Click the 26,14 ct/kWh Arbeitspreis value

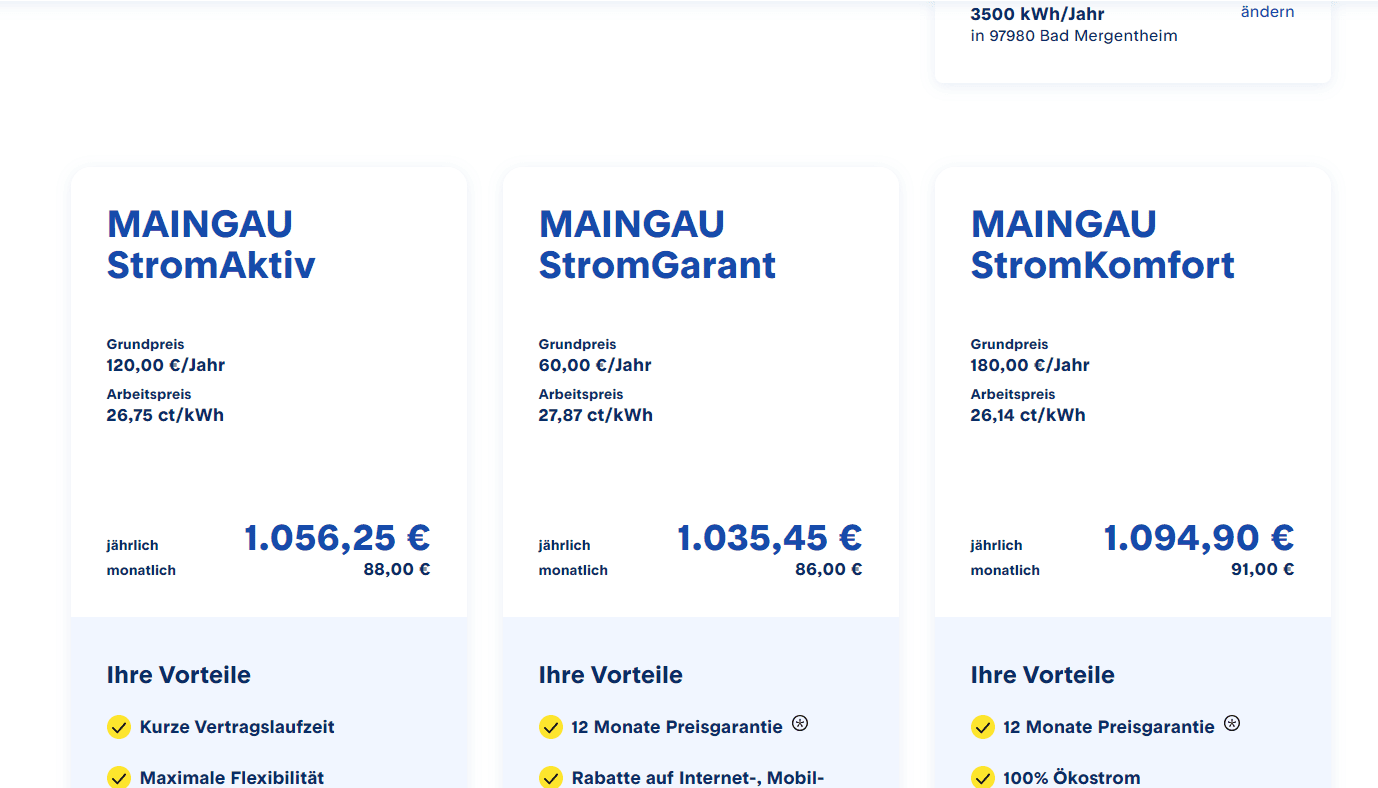(1028, 415)
